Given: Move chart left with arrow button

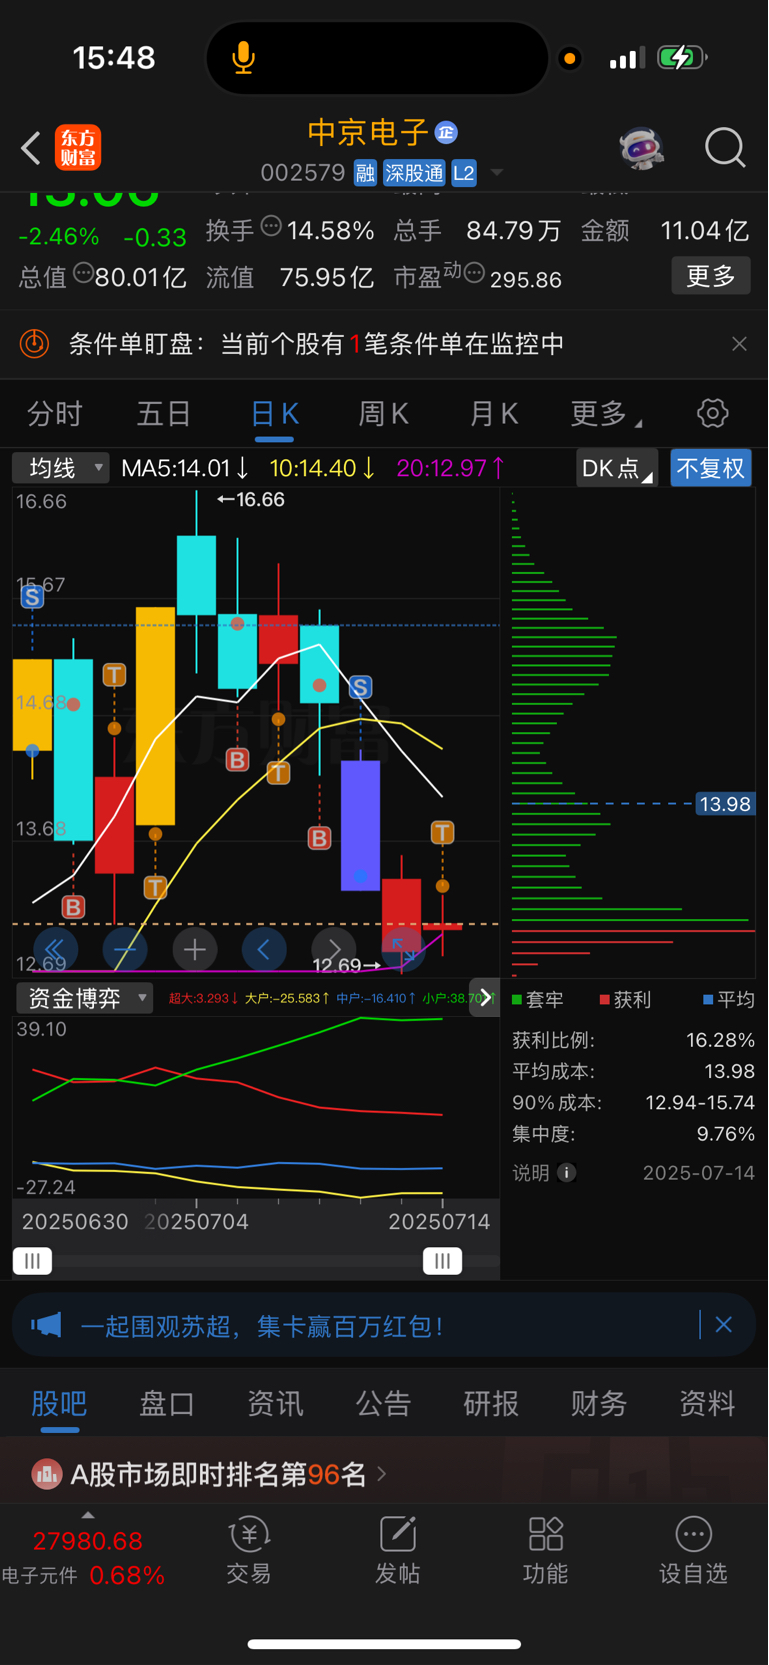Looking at the screenshot, I should 264,949.
